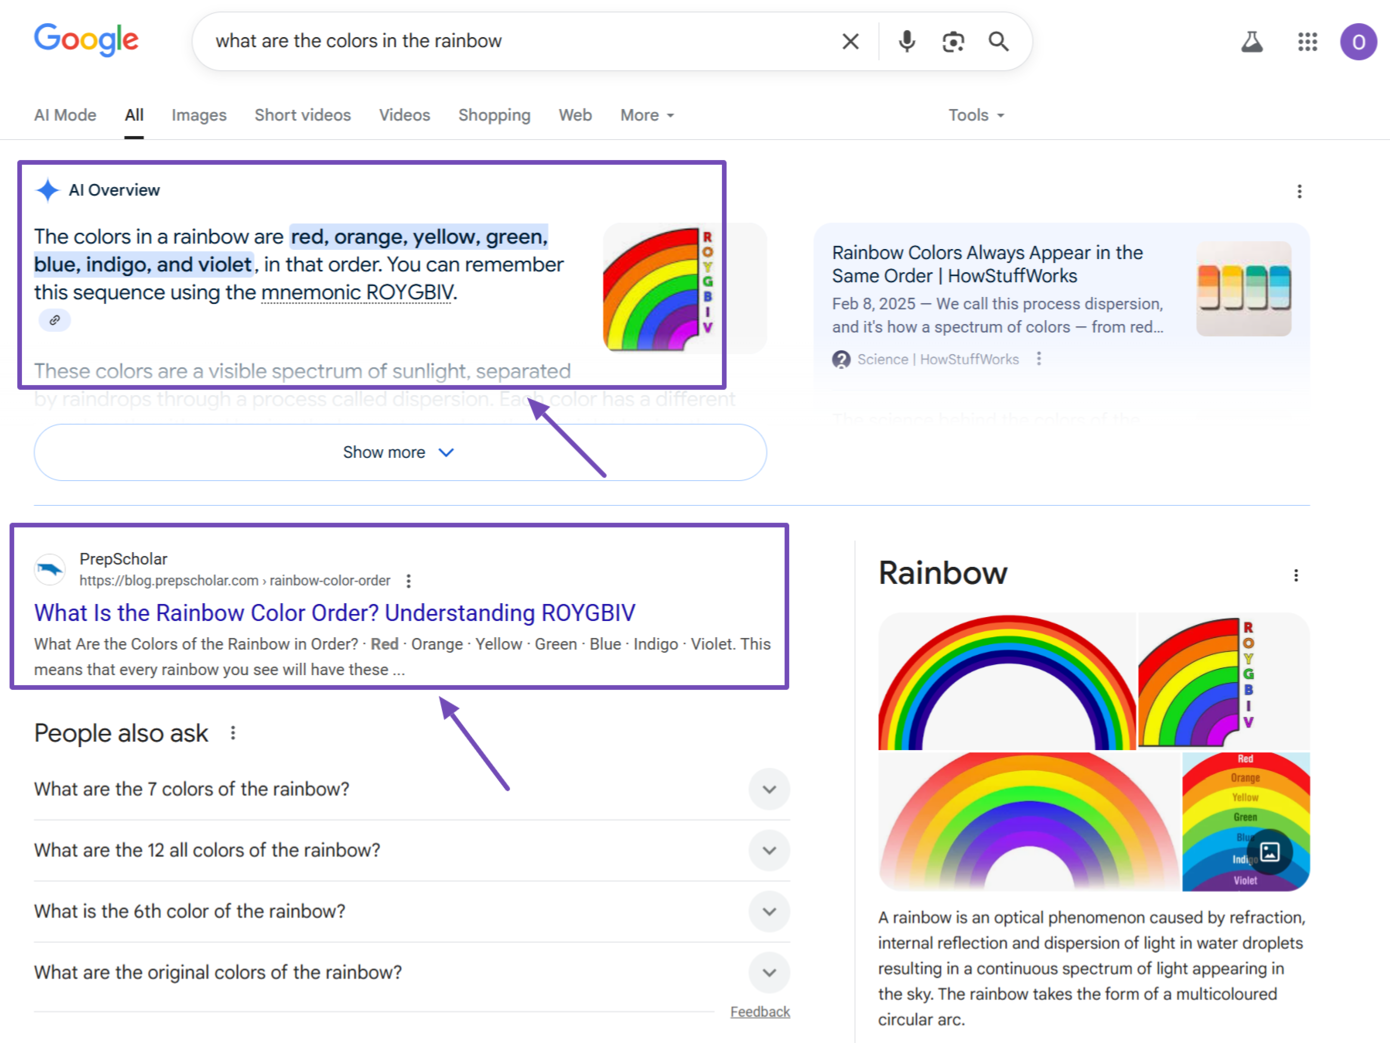The image size is (1390, 1043).
Task: Open the Web results tab
Action: click(575, 115)
